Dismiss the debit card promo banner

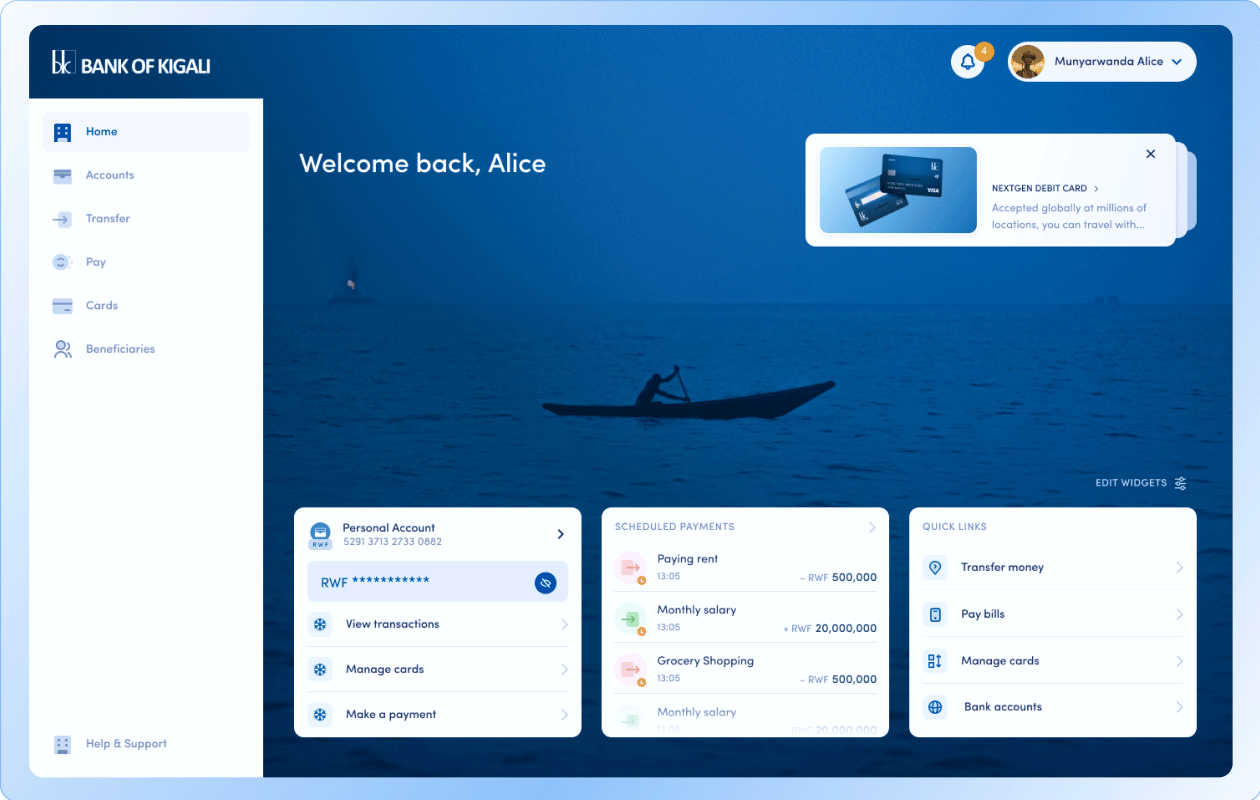(1150, 153)
